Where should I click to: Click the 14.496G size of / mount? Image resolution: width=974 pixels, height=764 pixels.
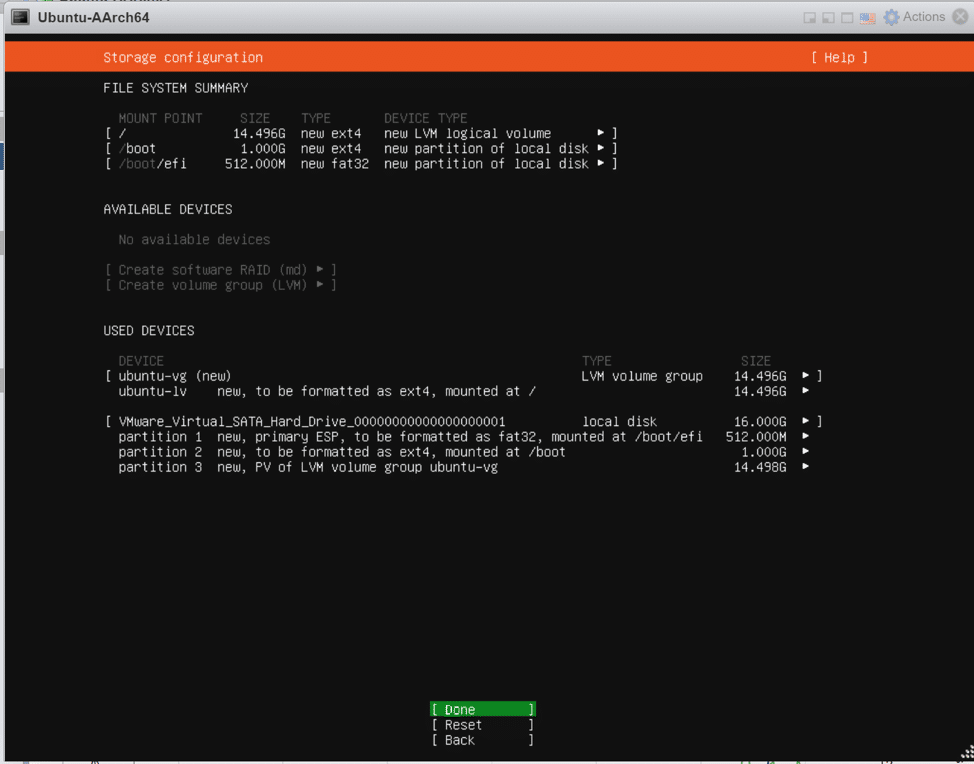click(259, 134)
